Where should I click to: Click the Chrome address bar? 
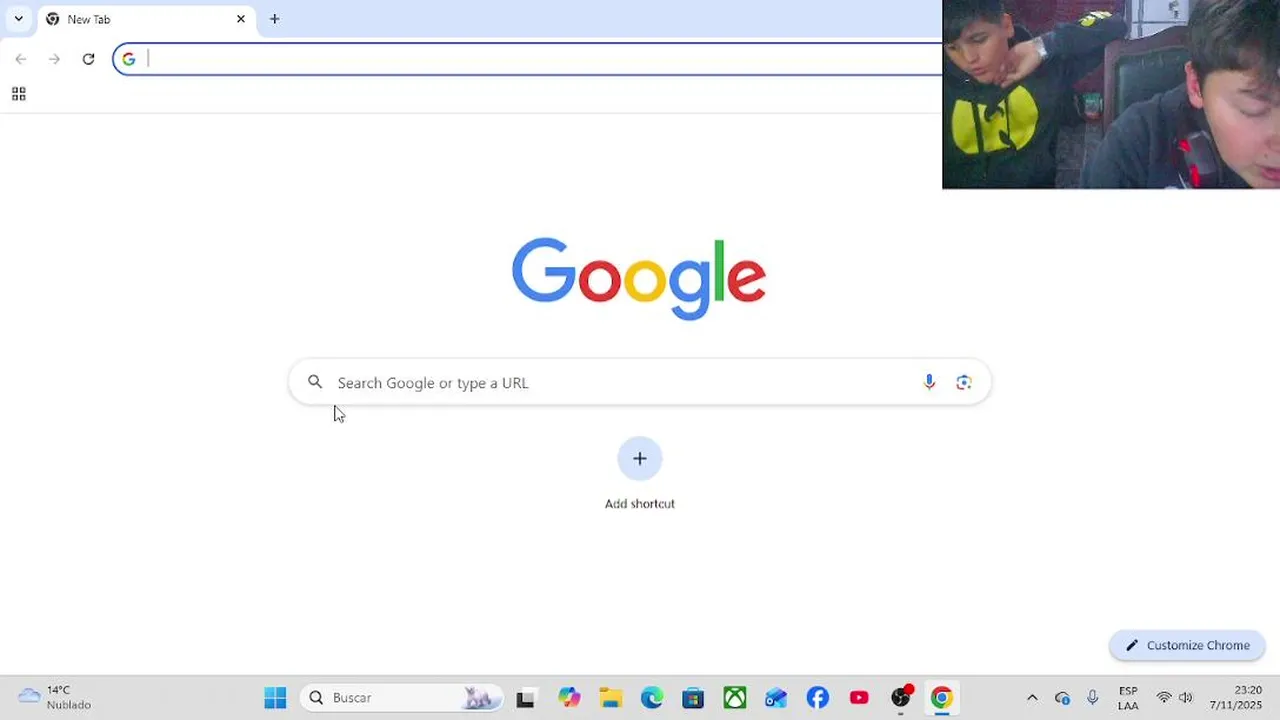click(528, 59)
